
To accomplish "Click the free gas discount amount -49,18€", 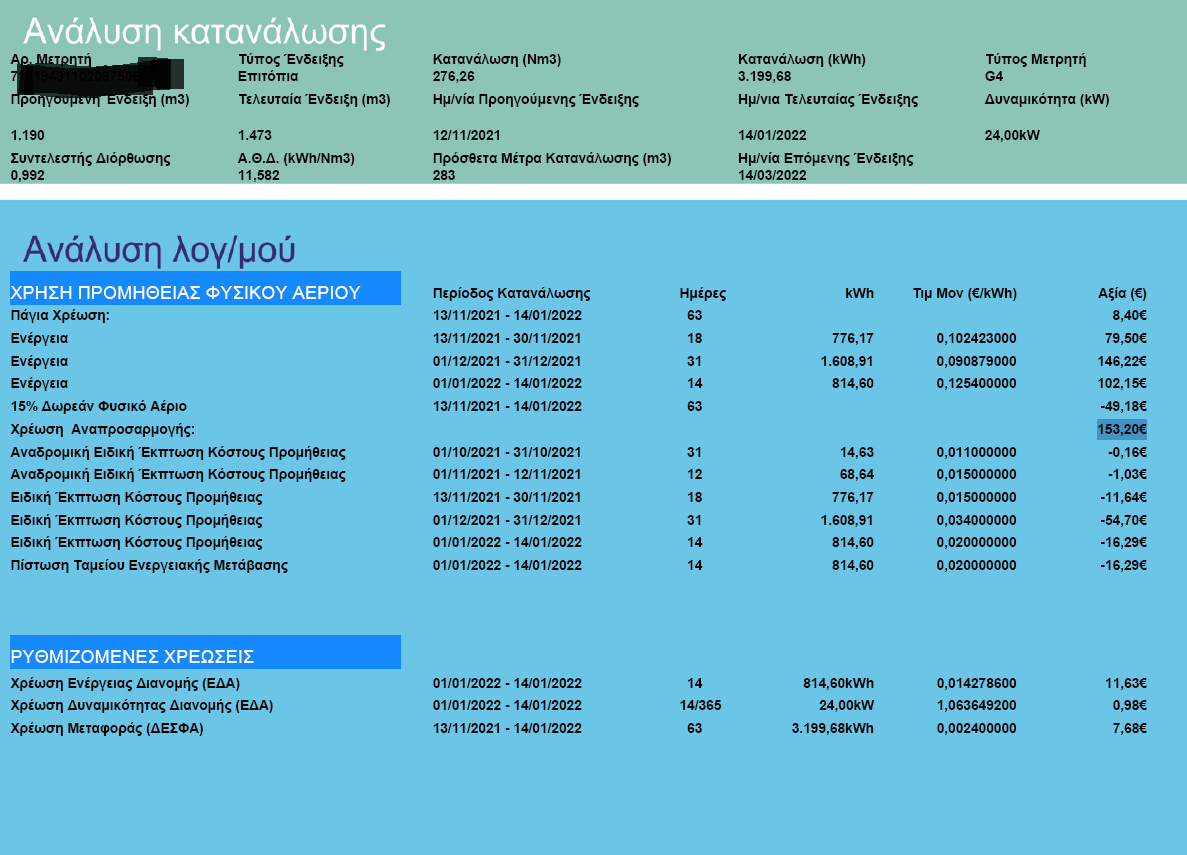I will click(x=1123, y=406).
